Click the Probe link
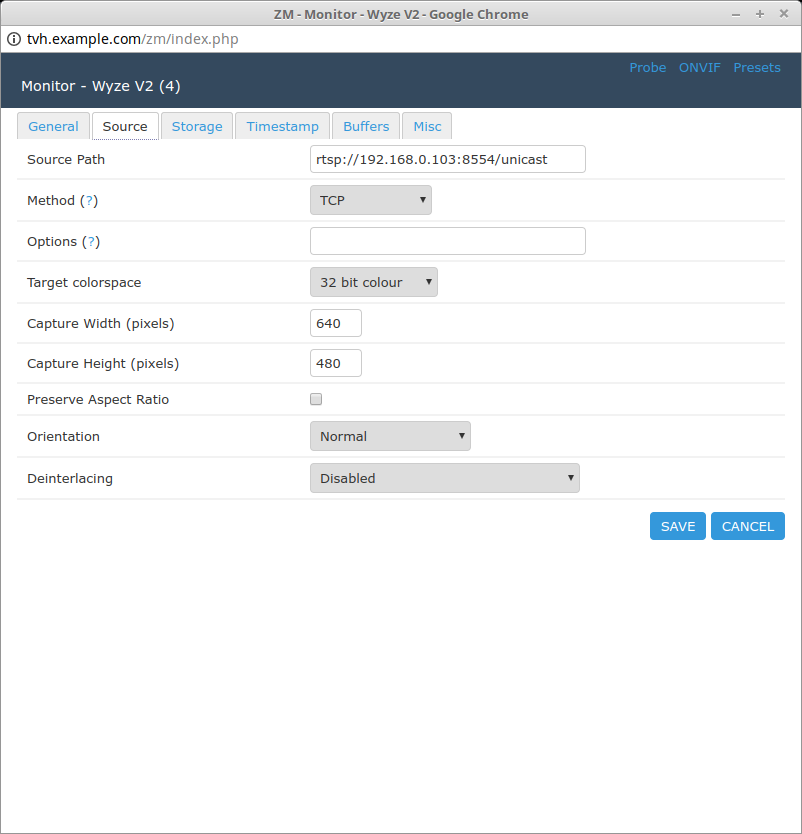 tap(647, 68)
